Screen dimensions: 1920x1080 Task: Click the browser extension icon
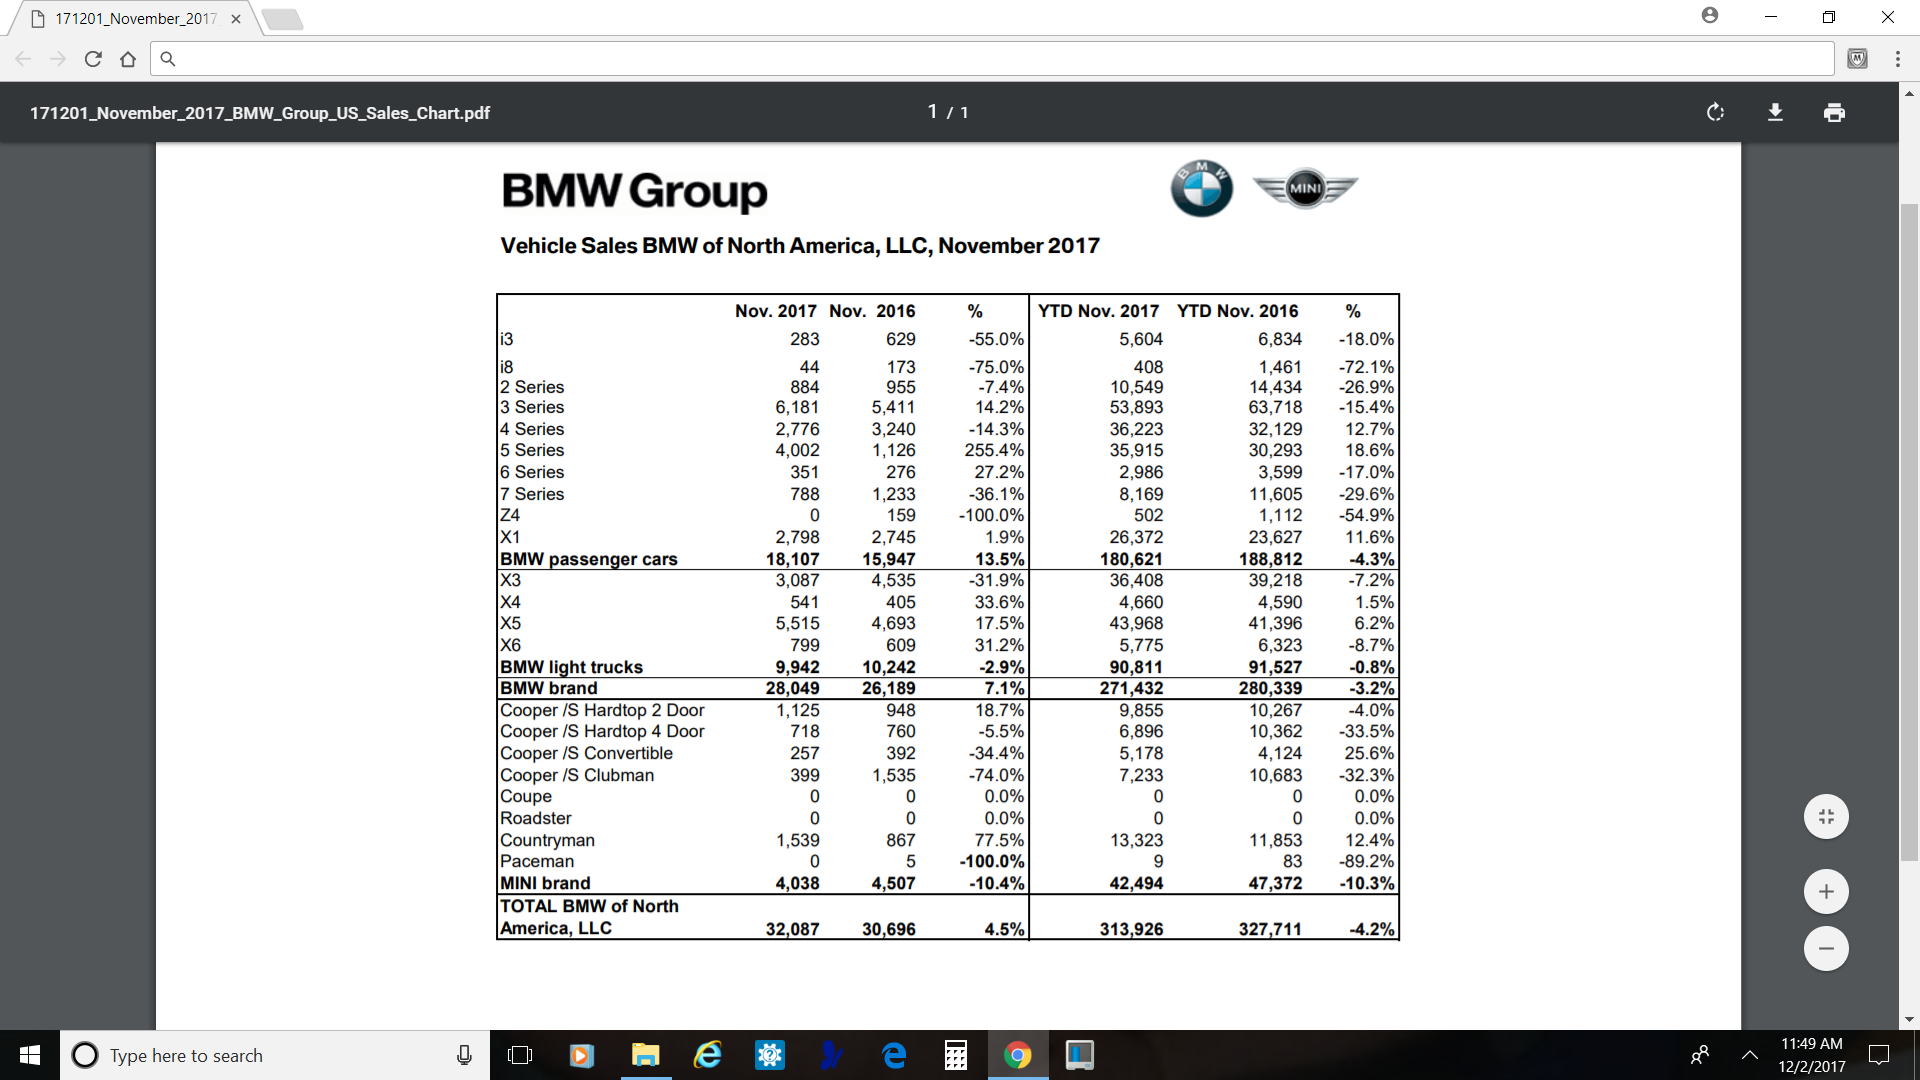[x=1857, y=59]
